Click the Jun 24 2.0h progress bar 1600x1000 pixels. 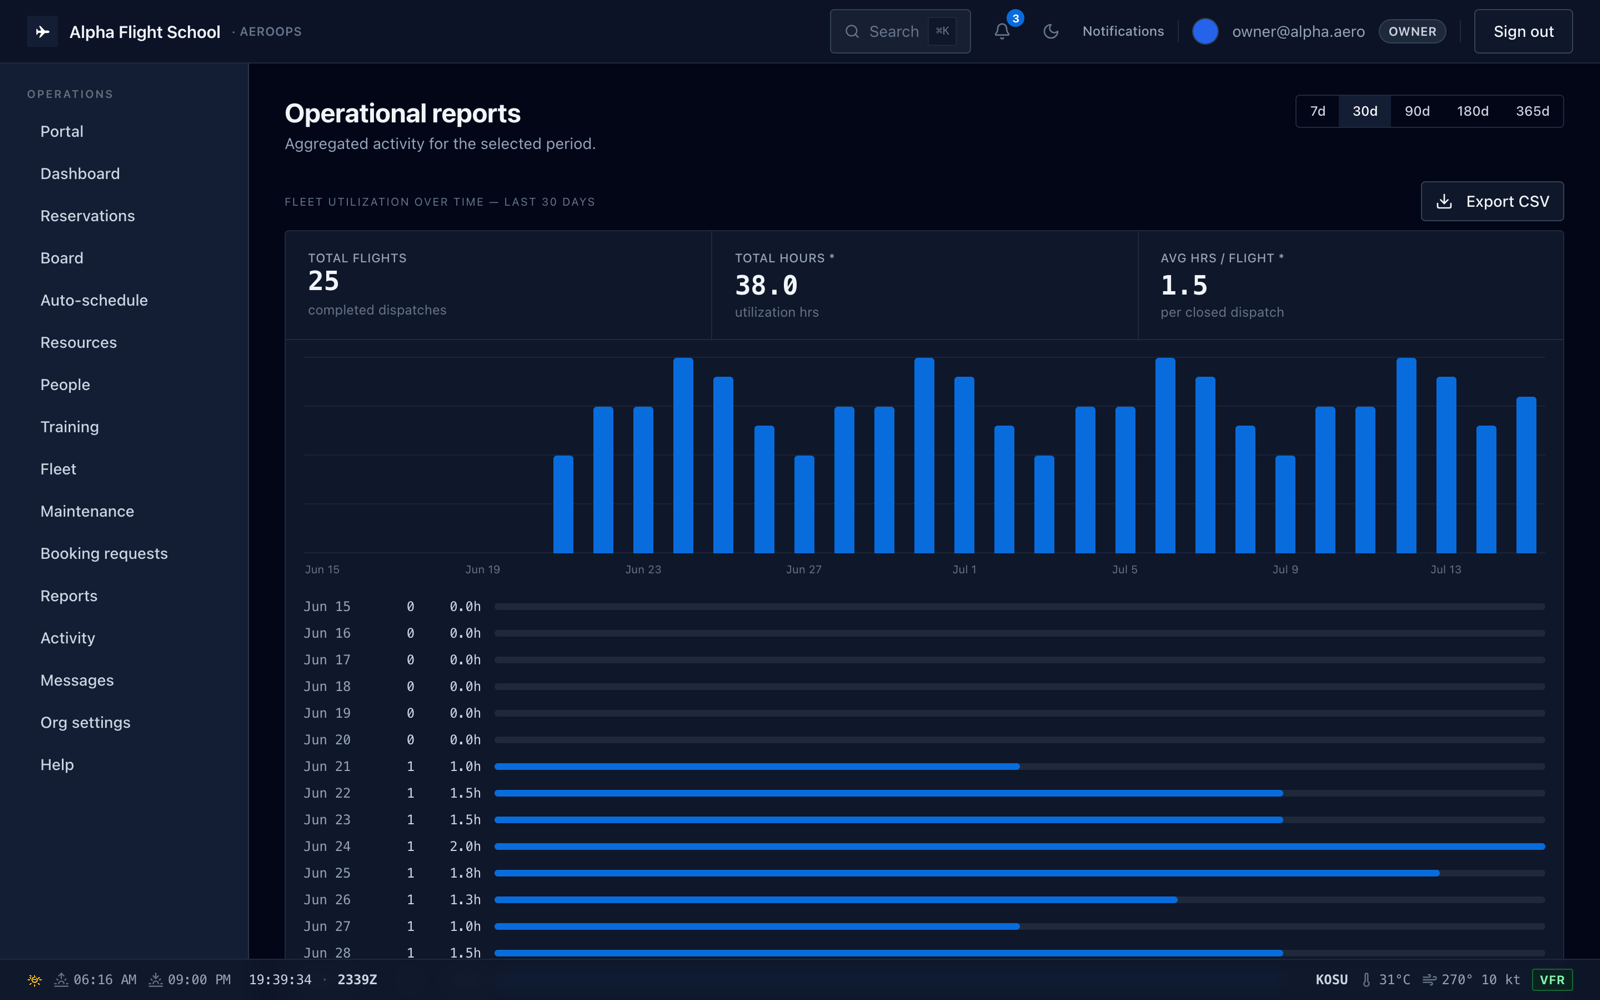point(1019,847)
